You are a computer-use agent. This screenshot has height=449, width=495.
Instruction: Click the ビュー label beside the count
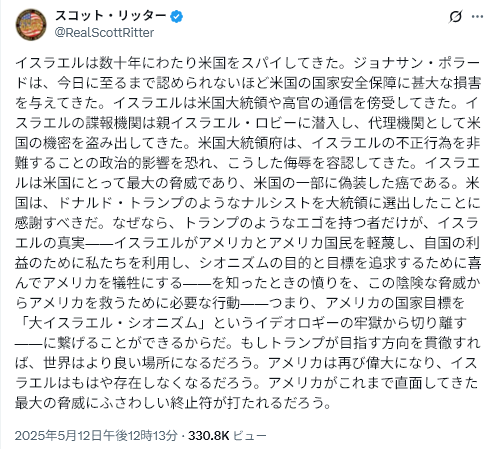(x=249, y=435)
